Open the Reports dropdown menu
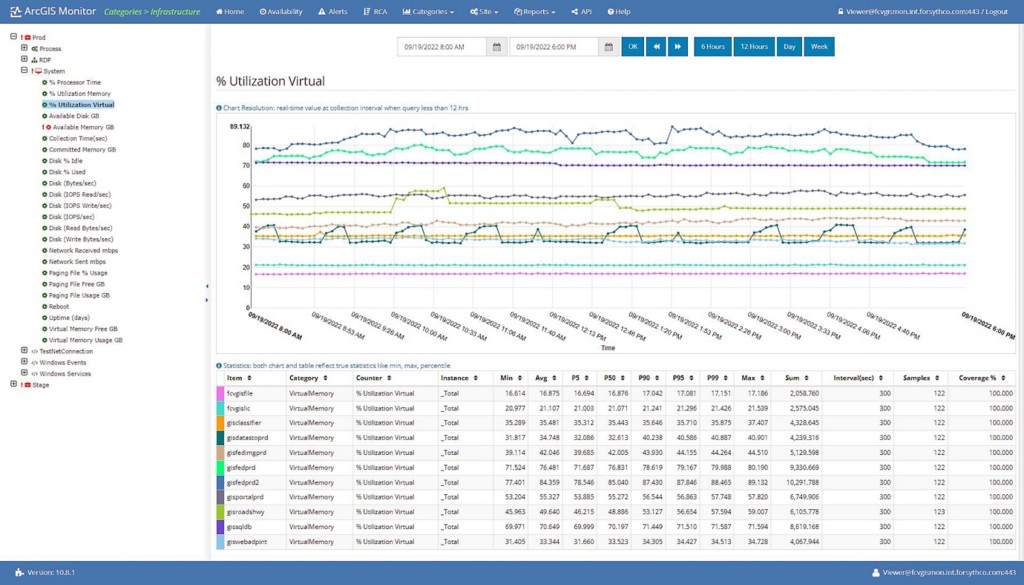 point(535,12)
